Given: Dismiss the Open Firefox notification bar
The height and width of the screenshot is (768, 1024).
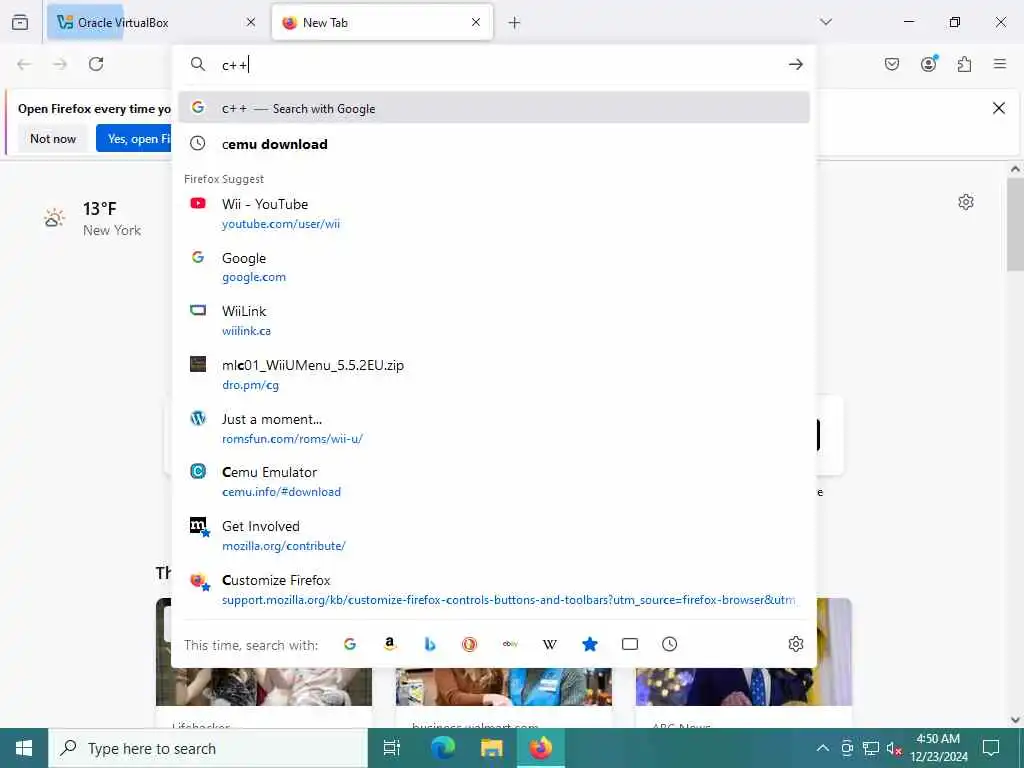Looking at the screenshot, I should point(999,108).
